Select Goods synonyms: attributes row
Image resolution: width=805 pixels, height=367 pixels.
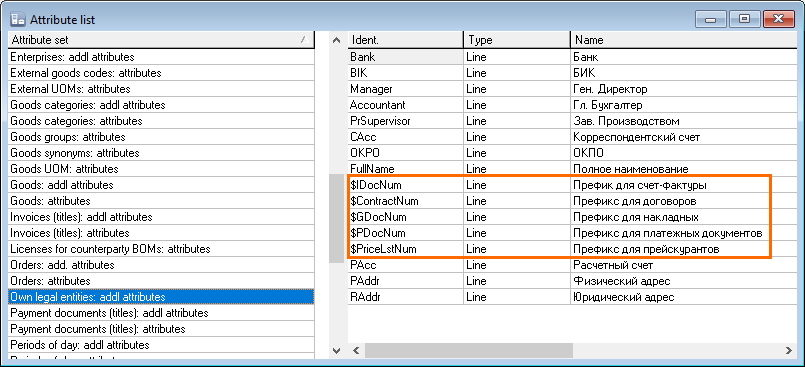[161, 153]
